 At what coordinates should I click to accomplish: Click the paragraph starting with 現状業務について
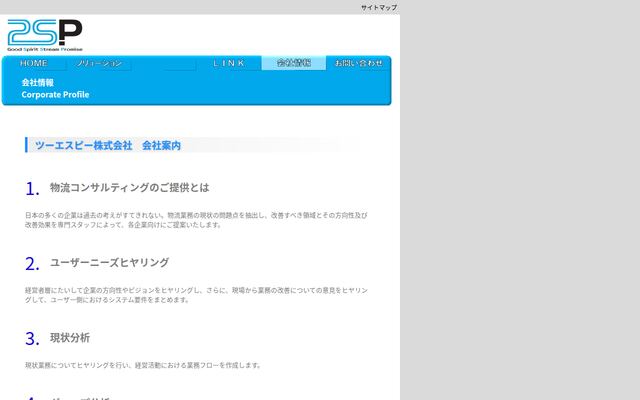point(143,365)
